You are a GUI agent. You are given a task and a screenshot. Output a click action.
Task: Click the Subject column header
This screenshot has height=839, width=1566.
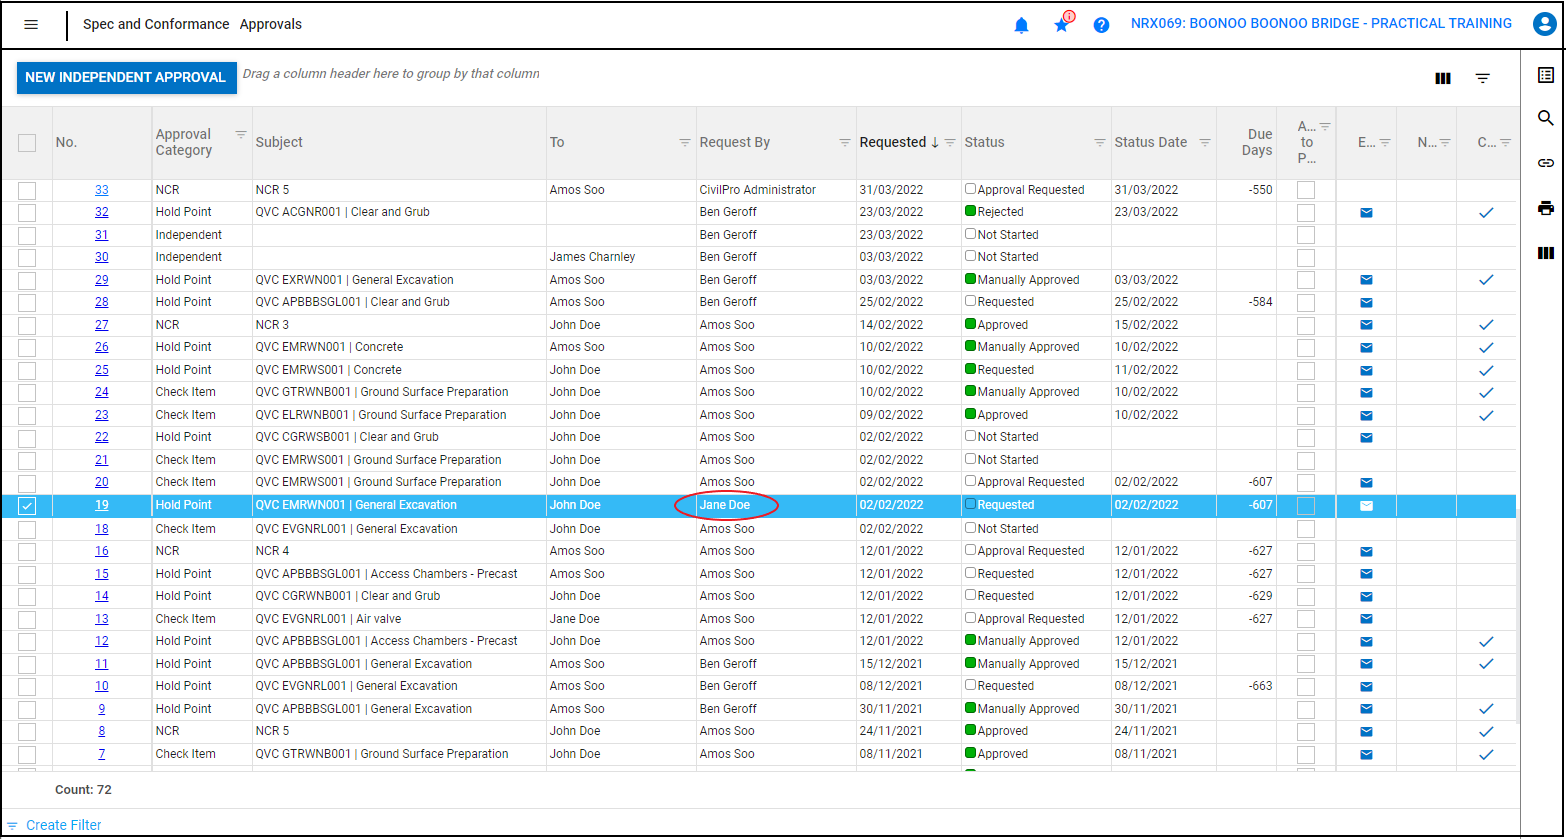(279, 143)
